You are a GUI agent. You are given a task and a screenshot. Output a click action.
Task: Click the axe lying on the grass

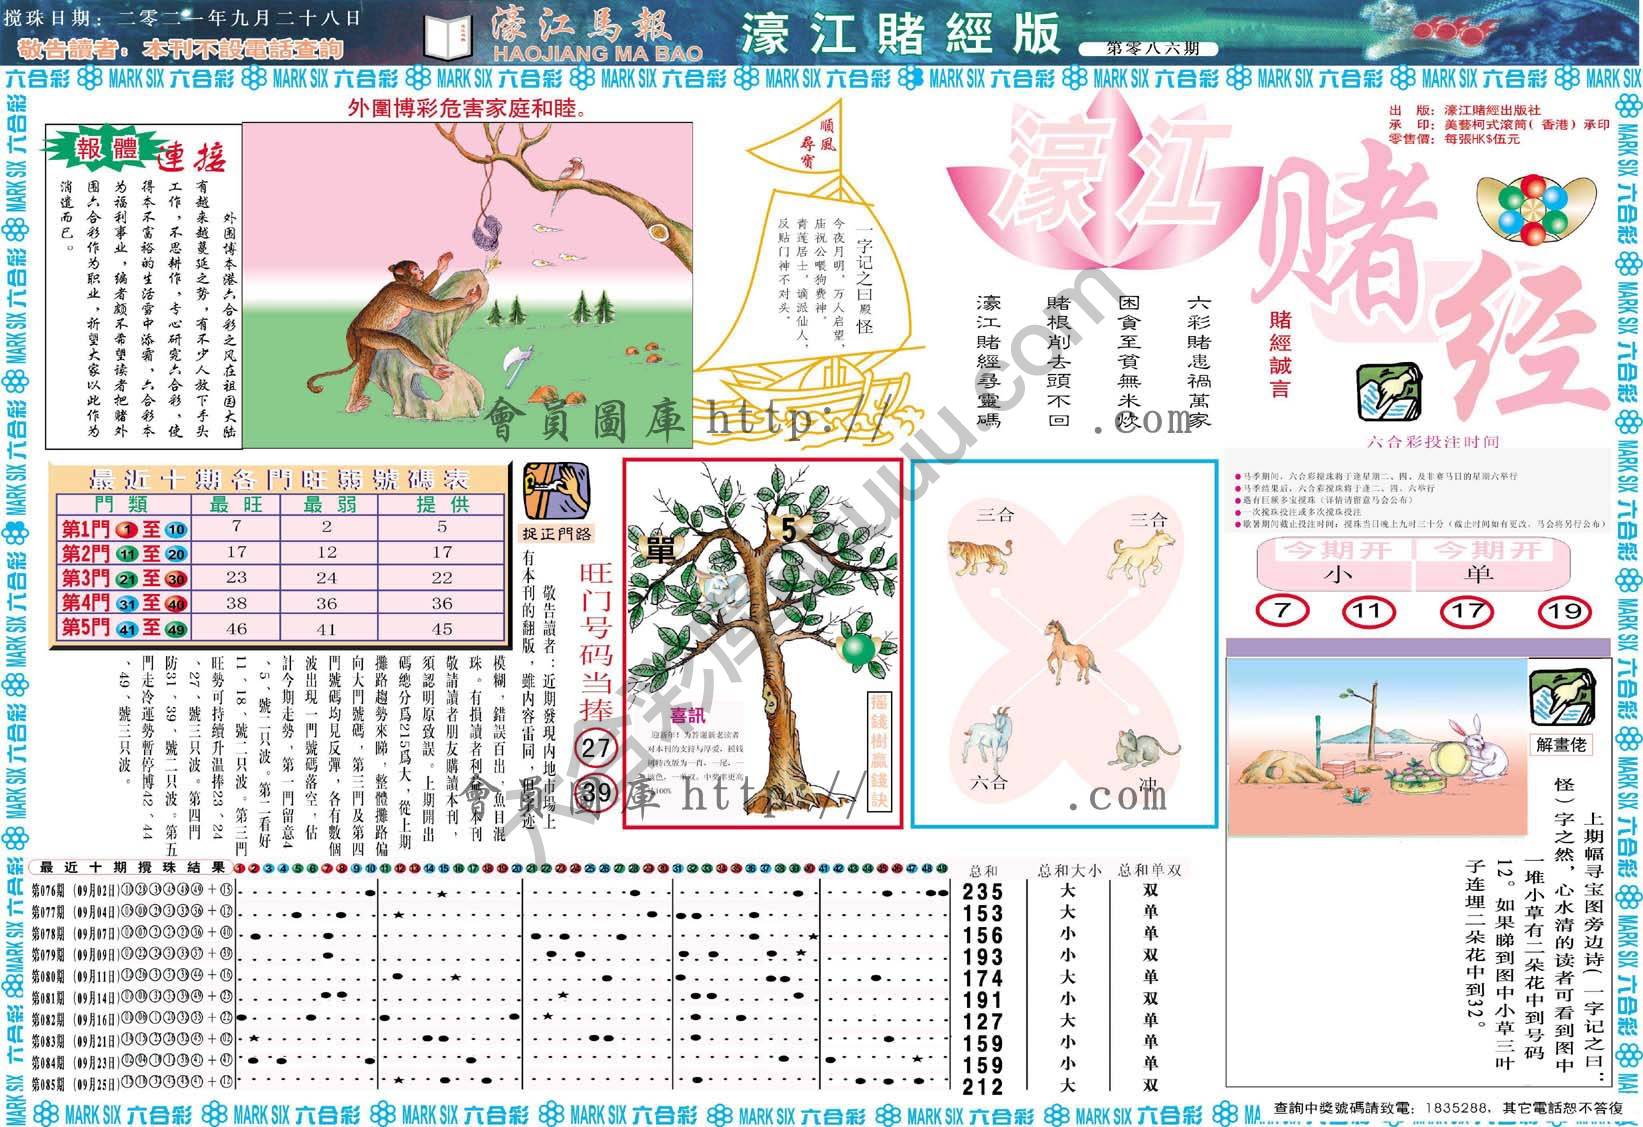pos(519,367)
